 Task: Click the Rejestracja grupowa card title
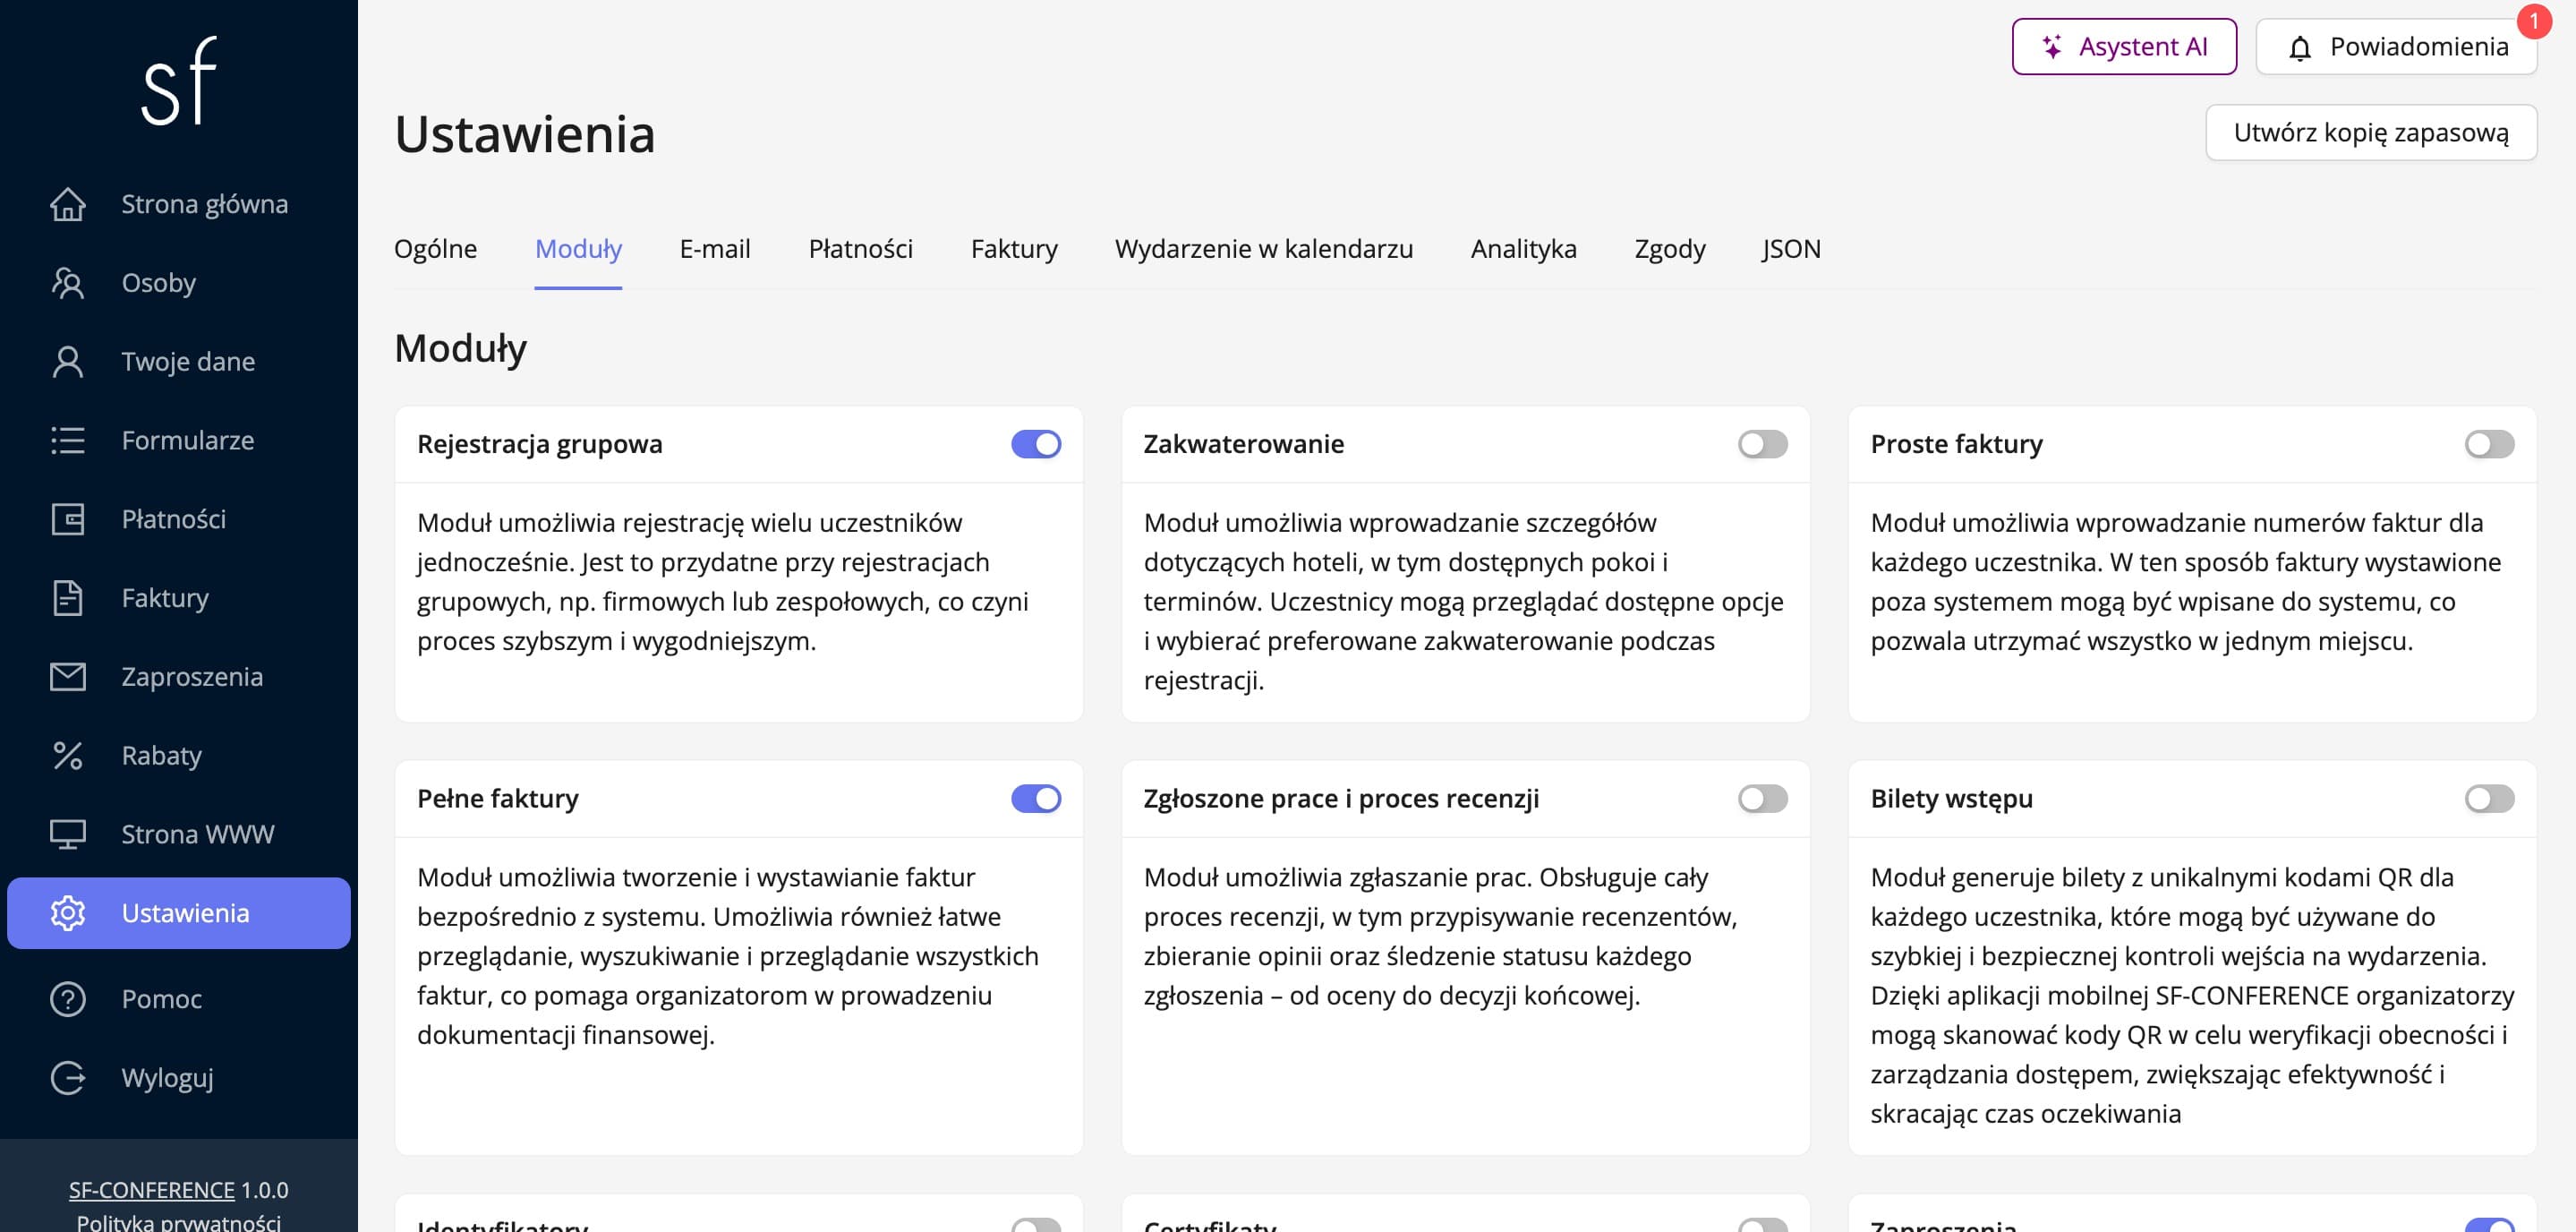click(540, 444)
